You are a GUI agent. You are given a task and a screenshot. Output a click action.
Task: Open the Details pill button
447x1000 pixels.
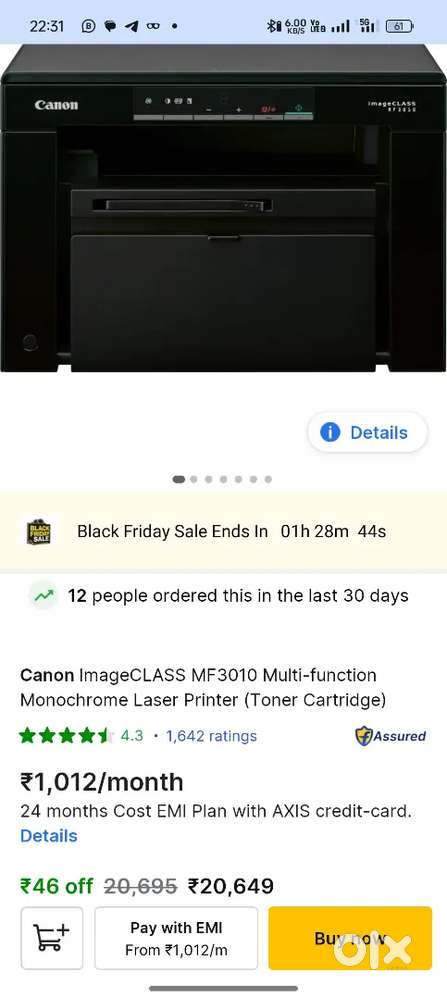pyautogui.click(x=368, y=432)
